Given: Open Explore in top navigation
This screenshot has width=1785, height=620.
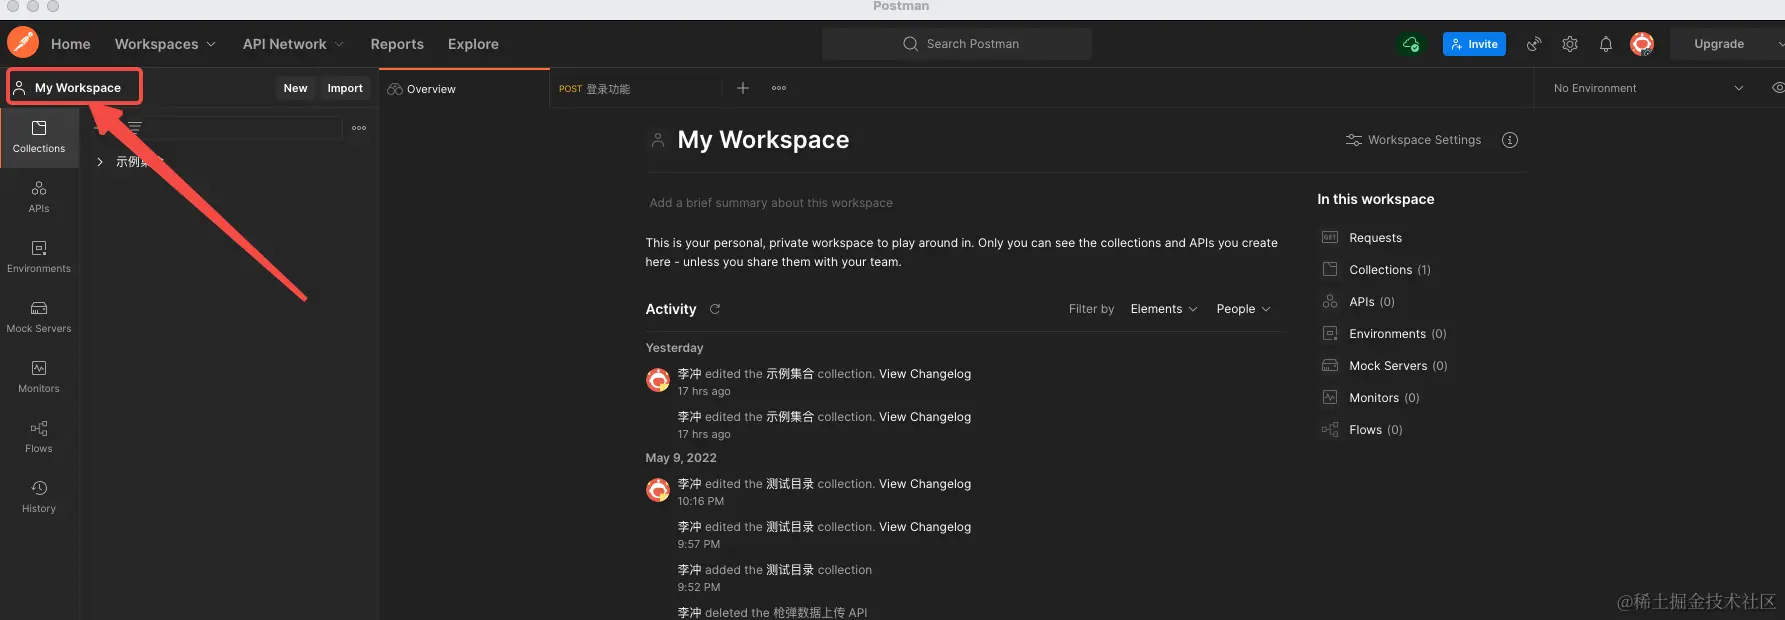Looking at the screenshot, I should (x=473, y=44).
